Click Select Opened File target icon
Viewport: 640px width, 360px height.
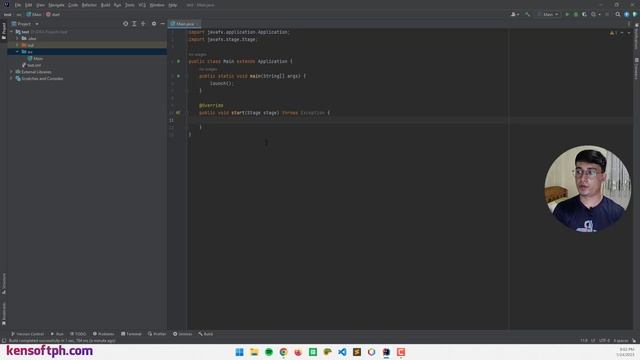(125, 24)
